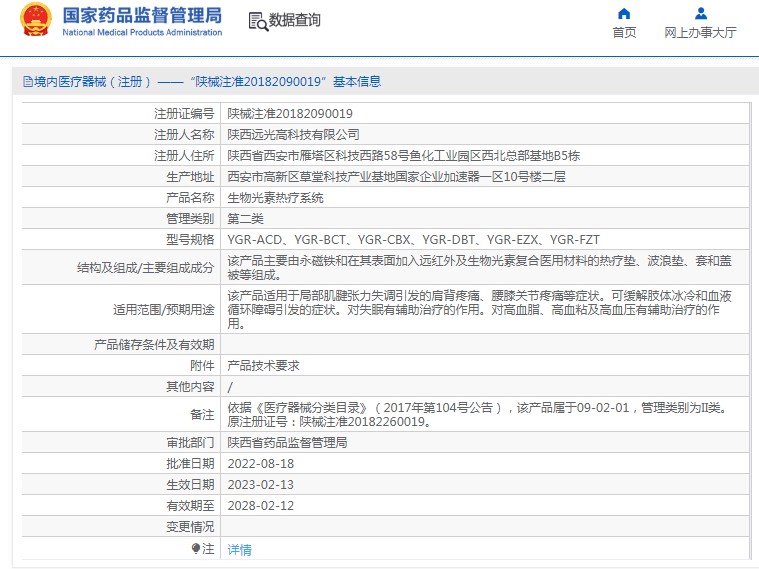Click production address 西安市高新区草堂科技产业基地

(x=396, y=176)
